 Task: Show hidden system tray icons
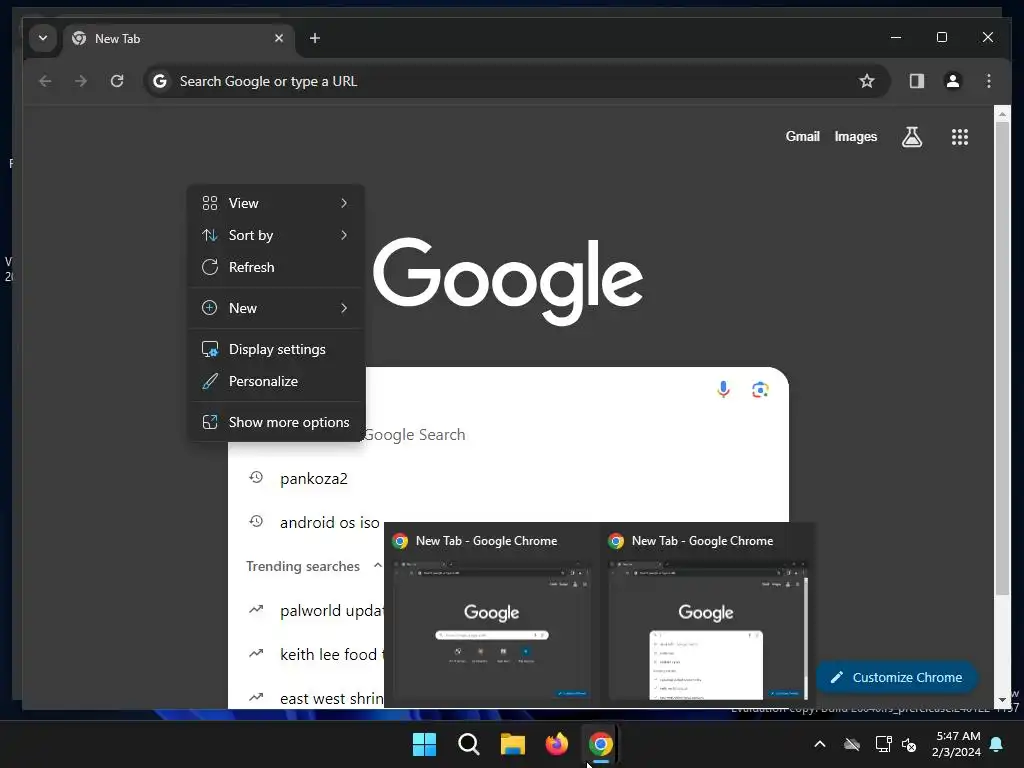click(820, 744)
